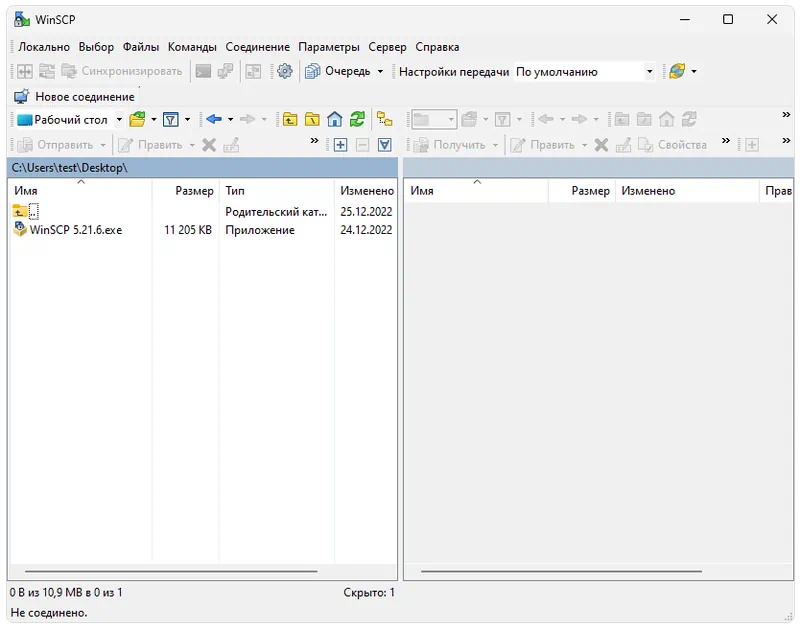Click the Получить download button in remote panel
Viewport: 800px width, 630px height.
tap(449, 145)
